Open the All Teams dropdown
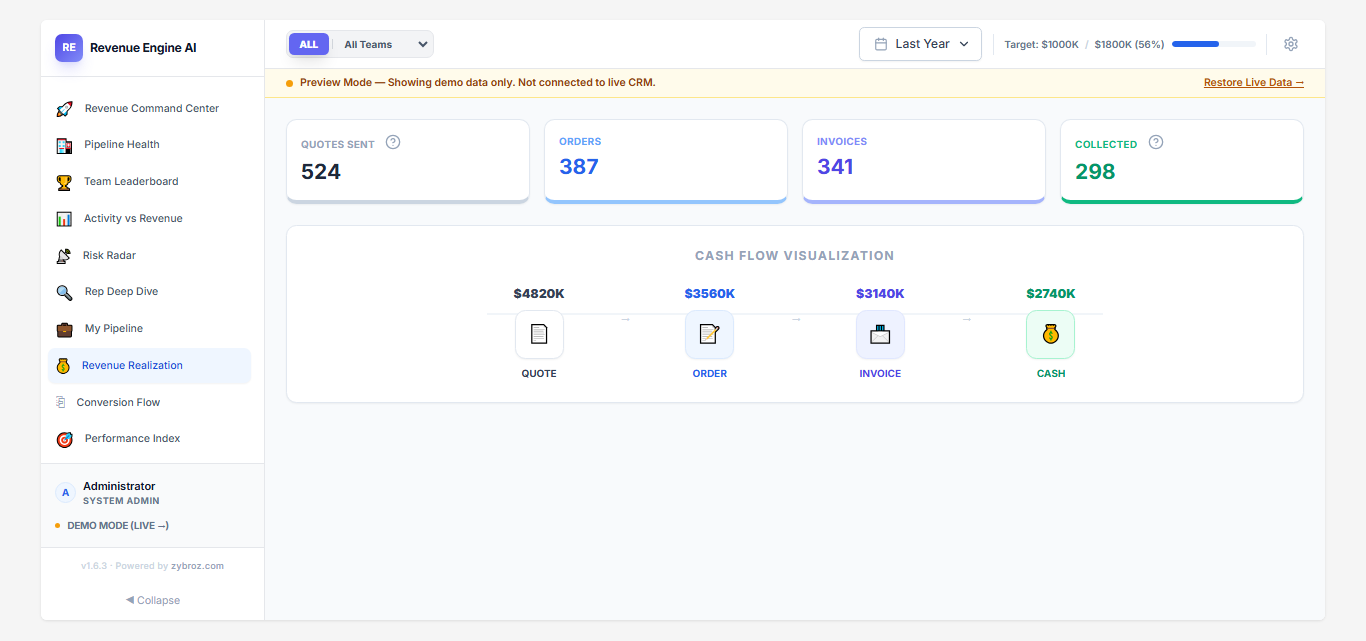Image resolution: width=1366 pixels, height=641 pixels. (x=382, y=44)
